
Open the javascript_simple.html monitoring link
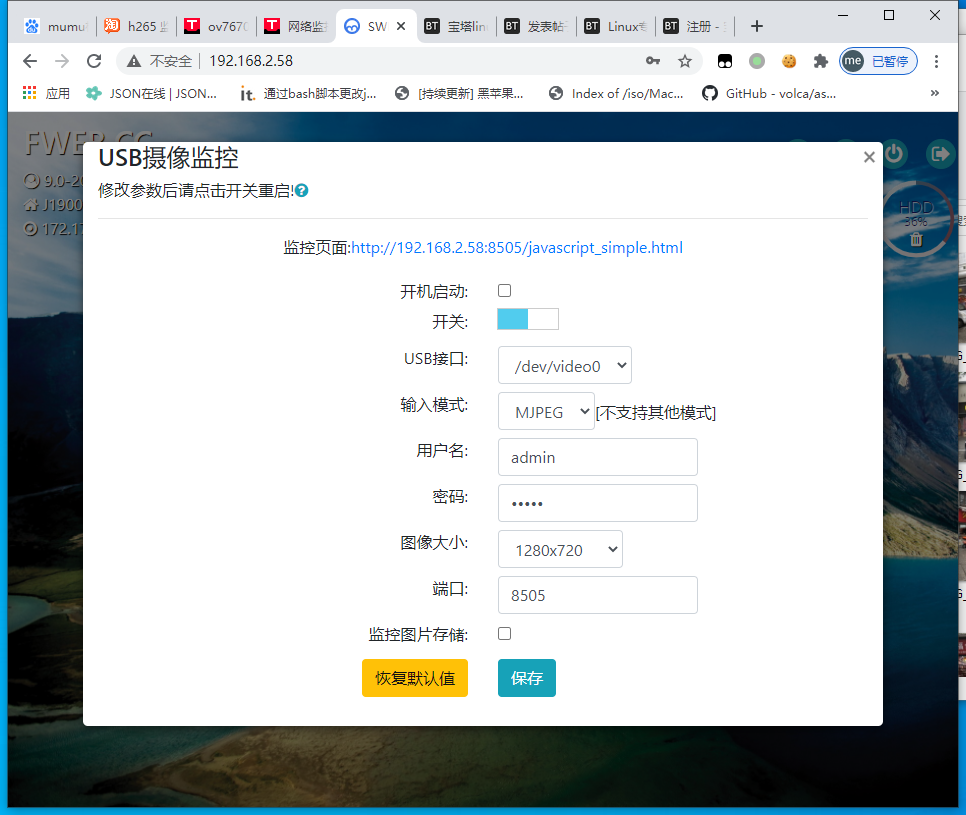[516, 247]
